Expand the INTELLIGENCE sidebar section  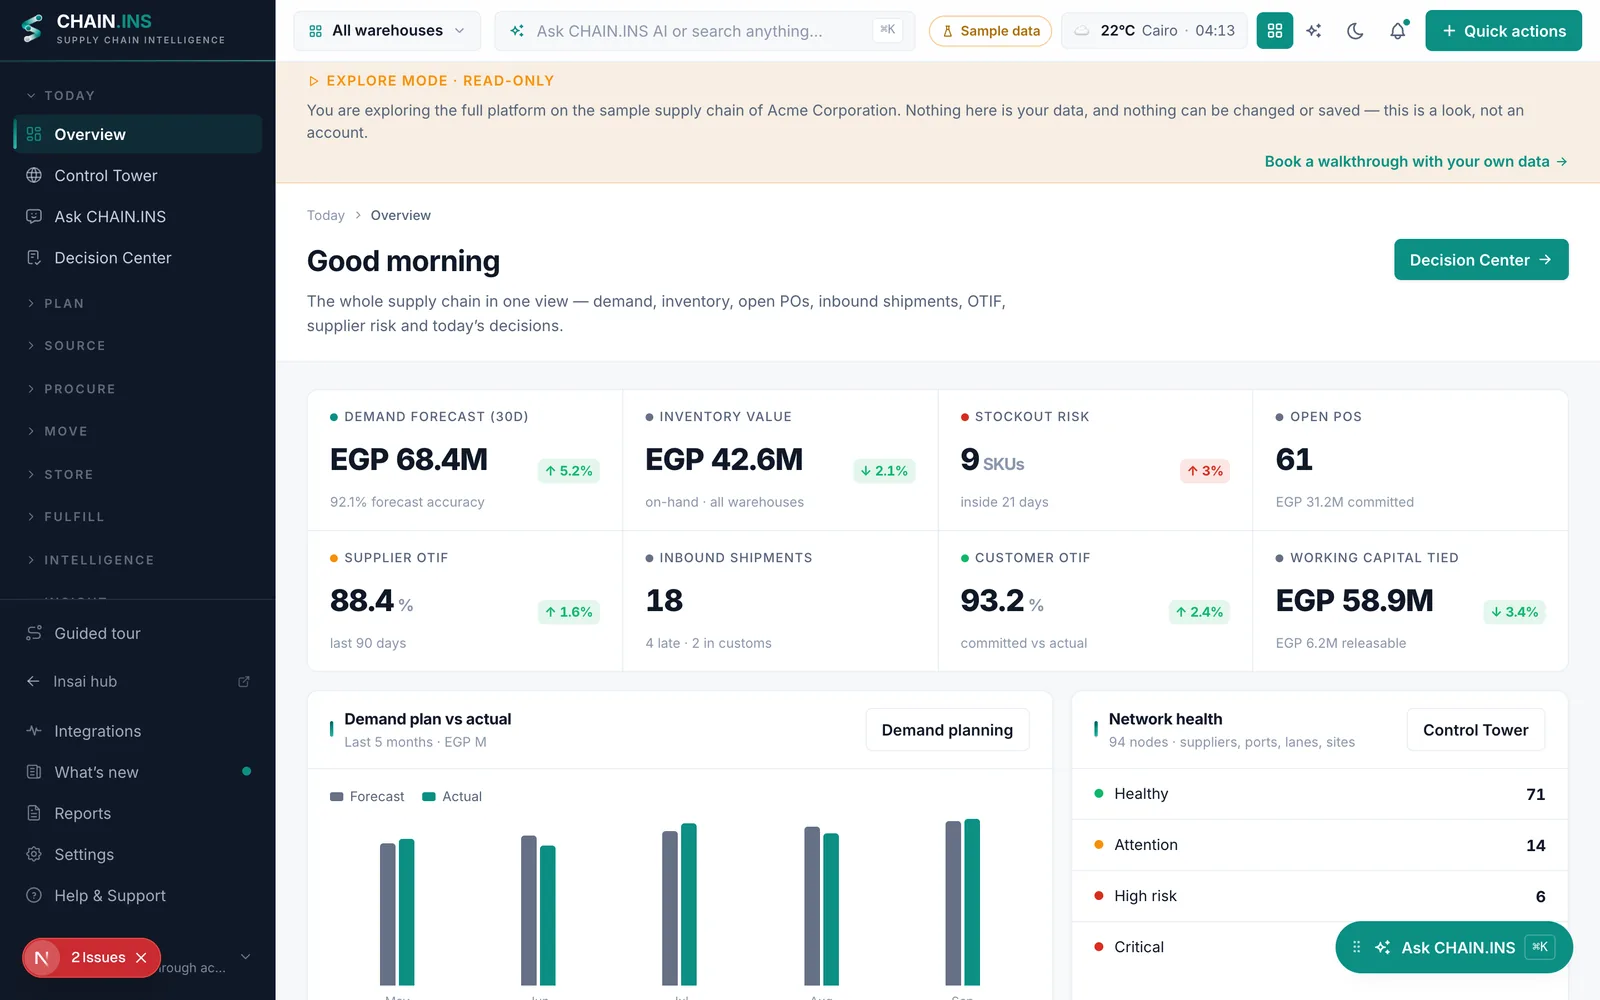point(90,560)
